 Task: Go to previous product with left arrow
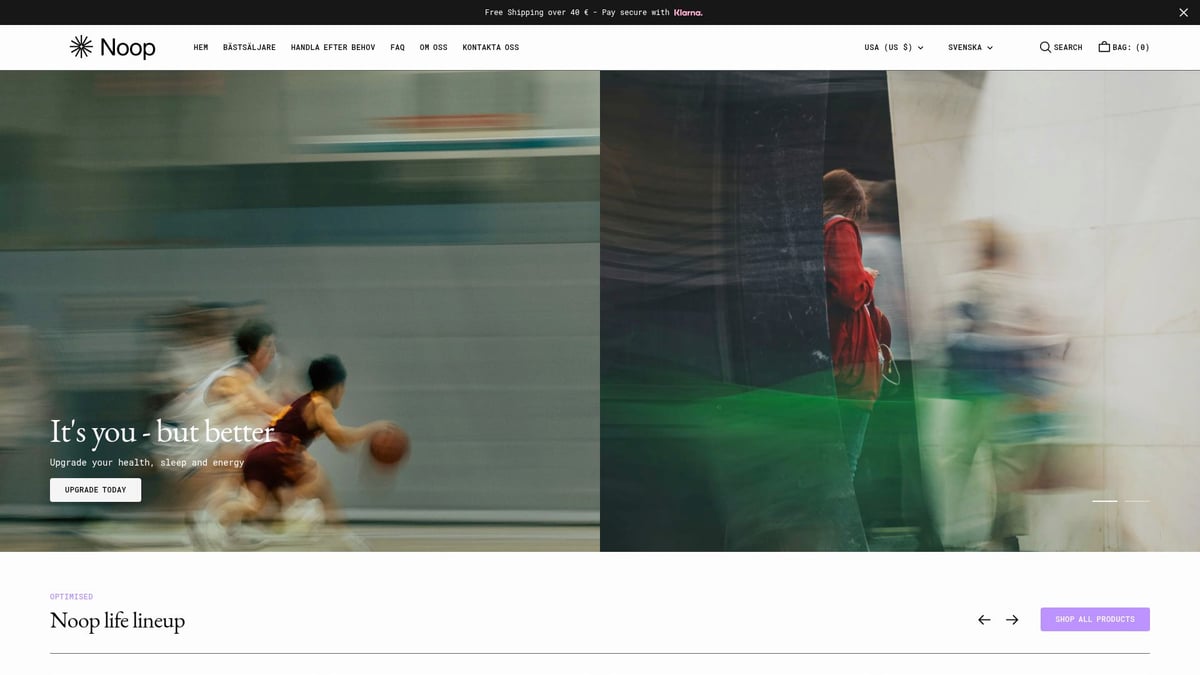984,620
